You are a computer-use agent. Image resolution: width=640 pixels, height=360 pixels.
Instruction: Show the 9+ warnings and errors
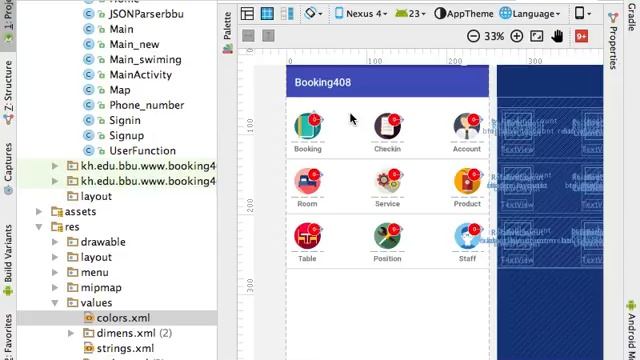coord(581,36)
